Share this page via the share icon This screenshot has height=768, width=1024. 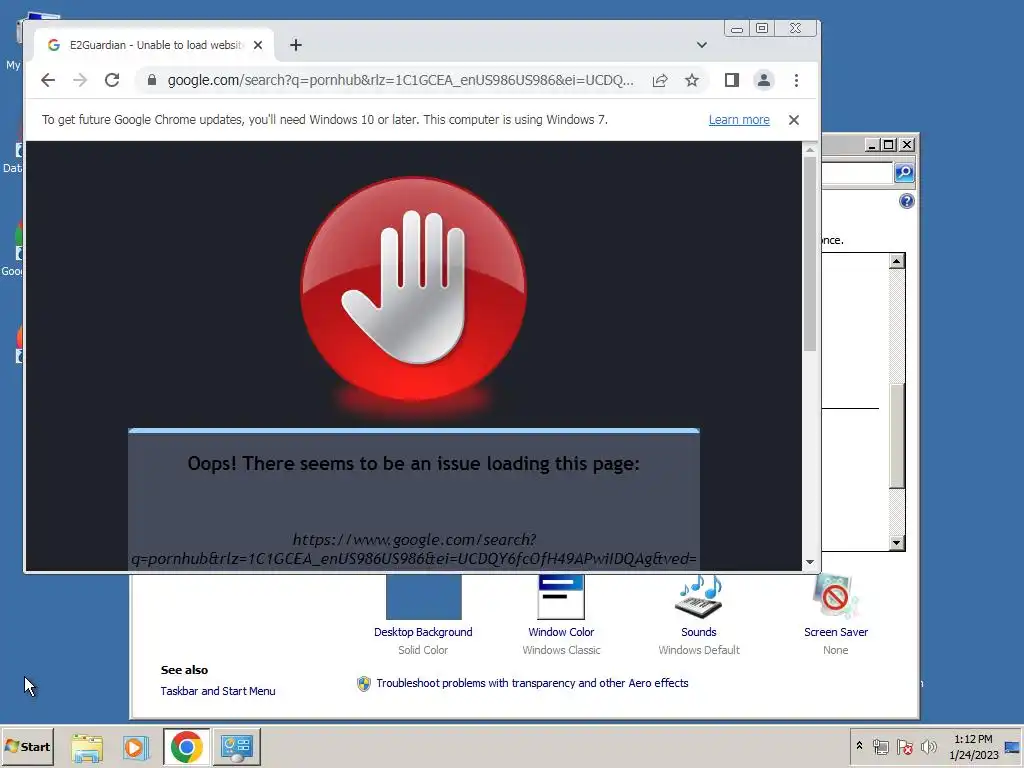tap(660, 80)
